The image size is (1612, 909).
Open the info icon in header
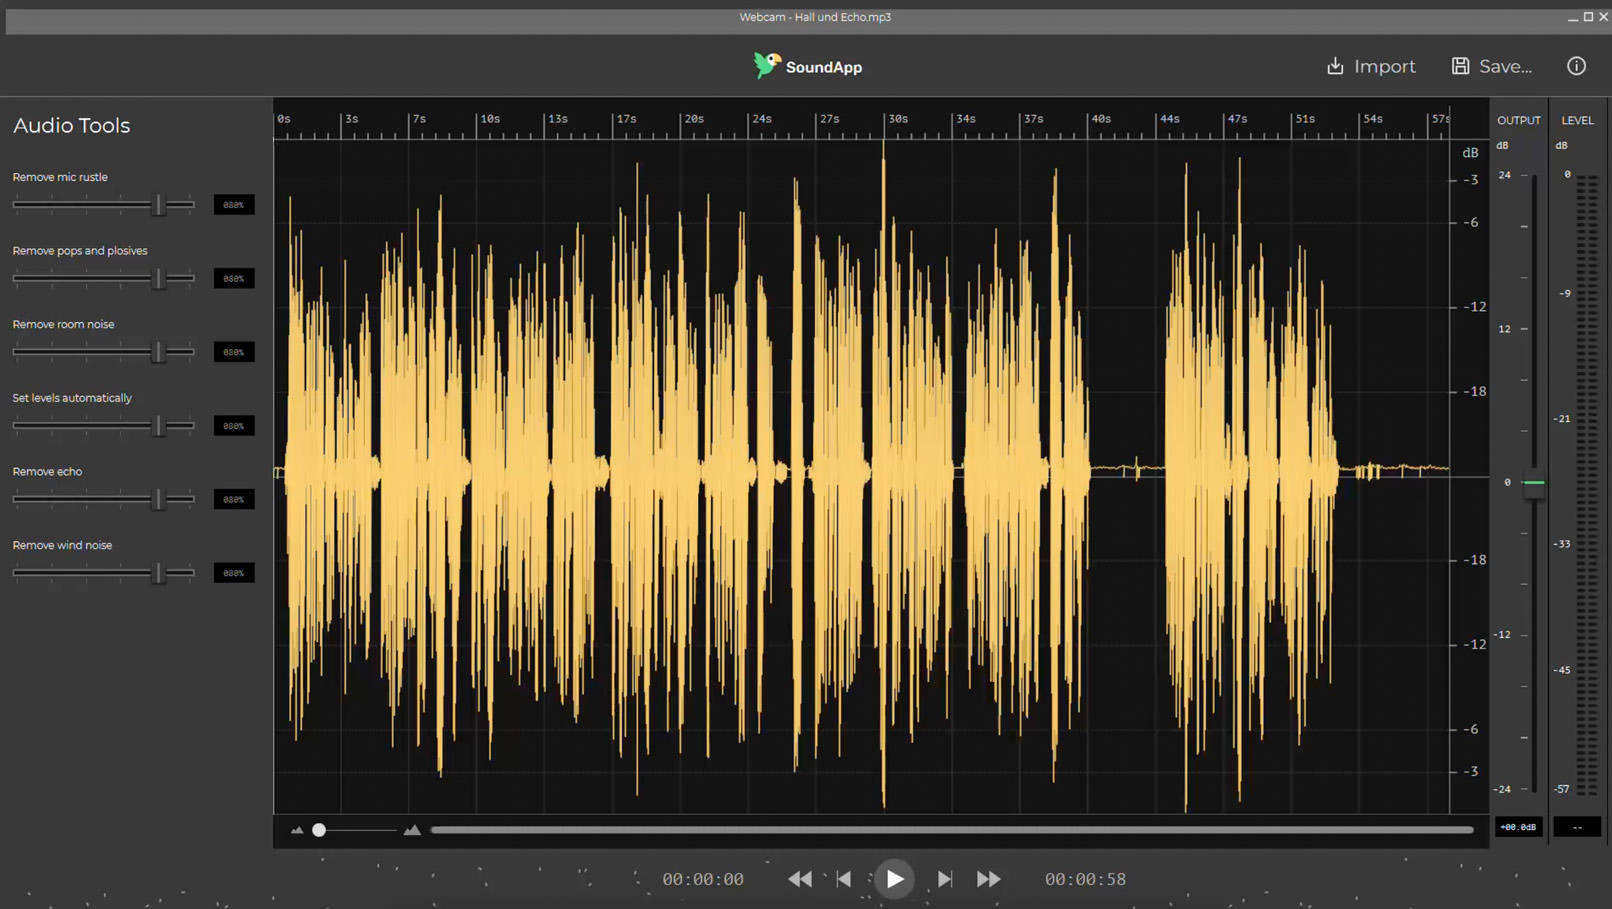(1576, 66)
